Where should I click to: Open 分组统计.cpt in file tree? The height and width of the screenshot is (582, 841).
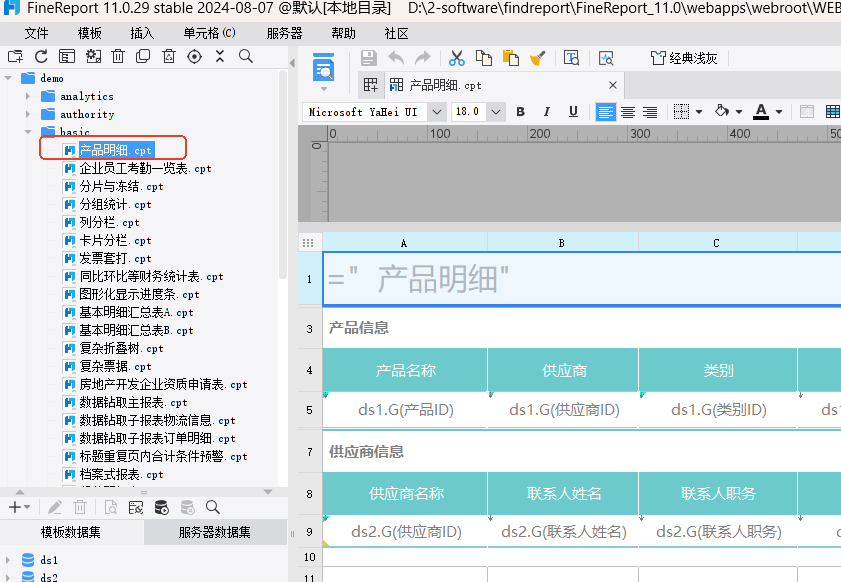(x=115, y=204)
